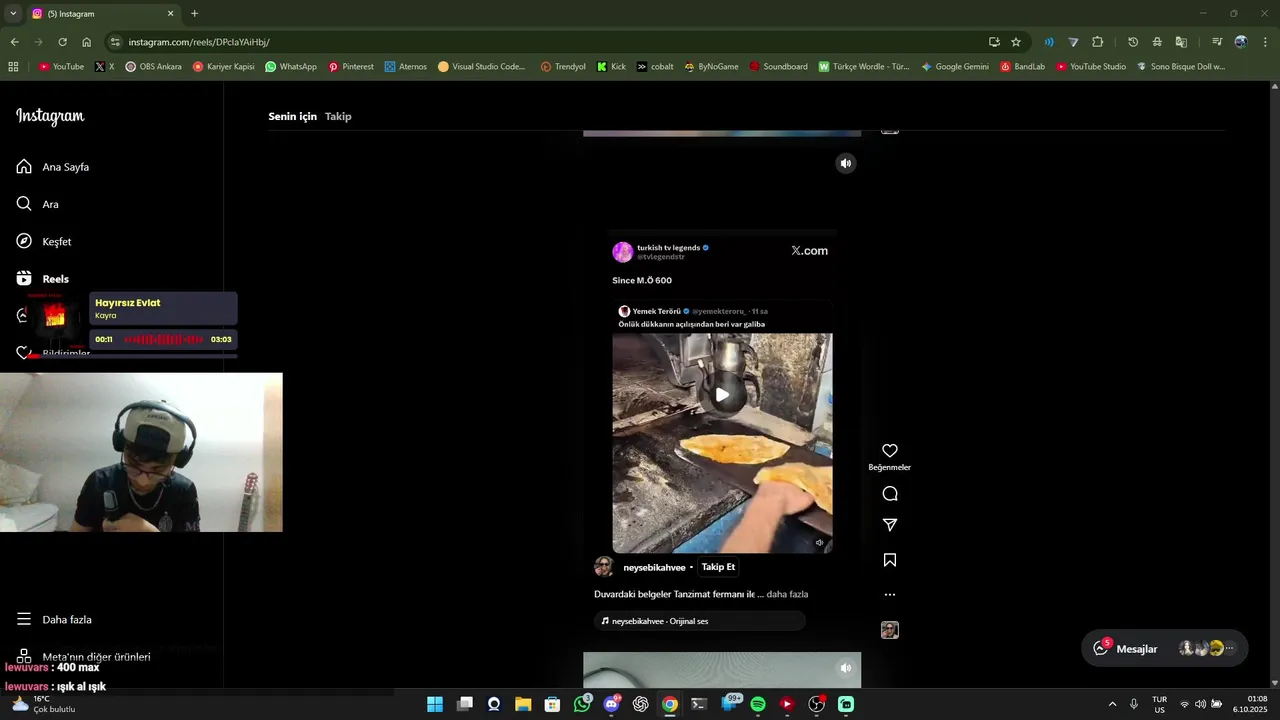This screenshot has width=1280, height=720.
Task: Reload the Instagram page
Action: (62, 42)
